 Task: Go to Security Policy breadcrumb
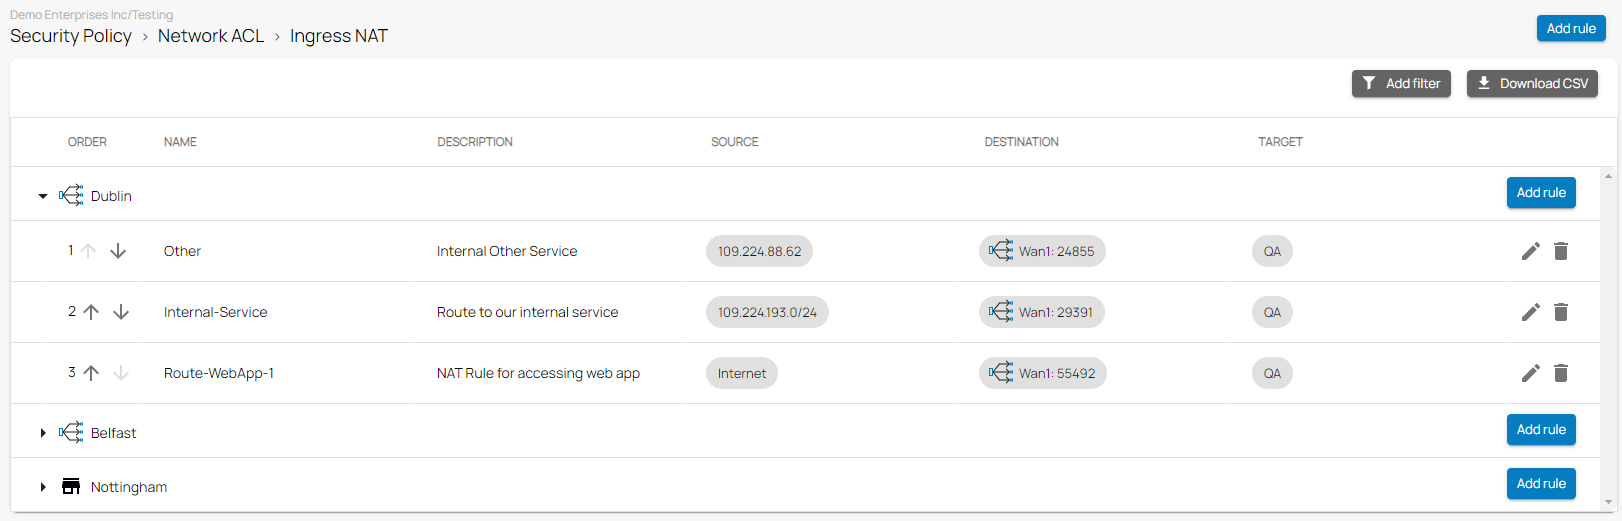71,36
